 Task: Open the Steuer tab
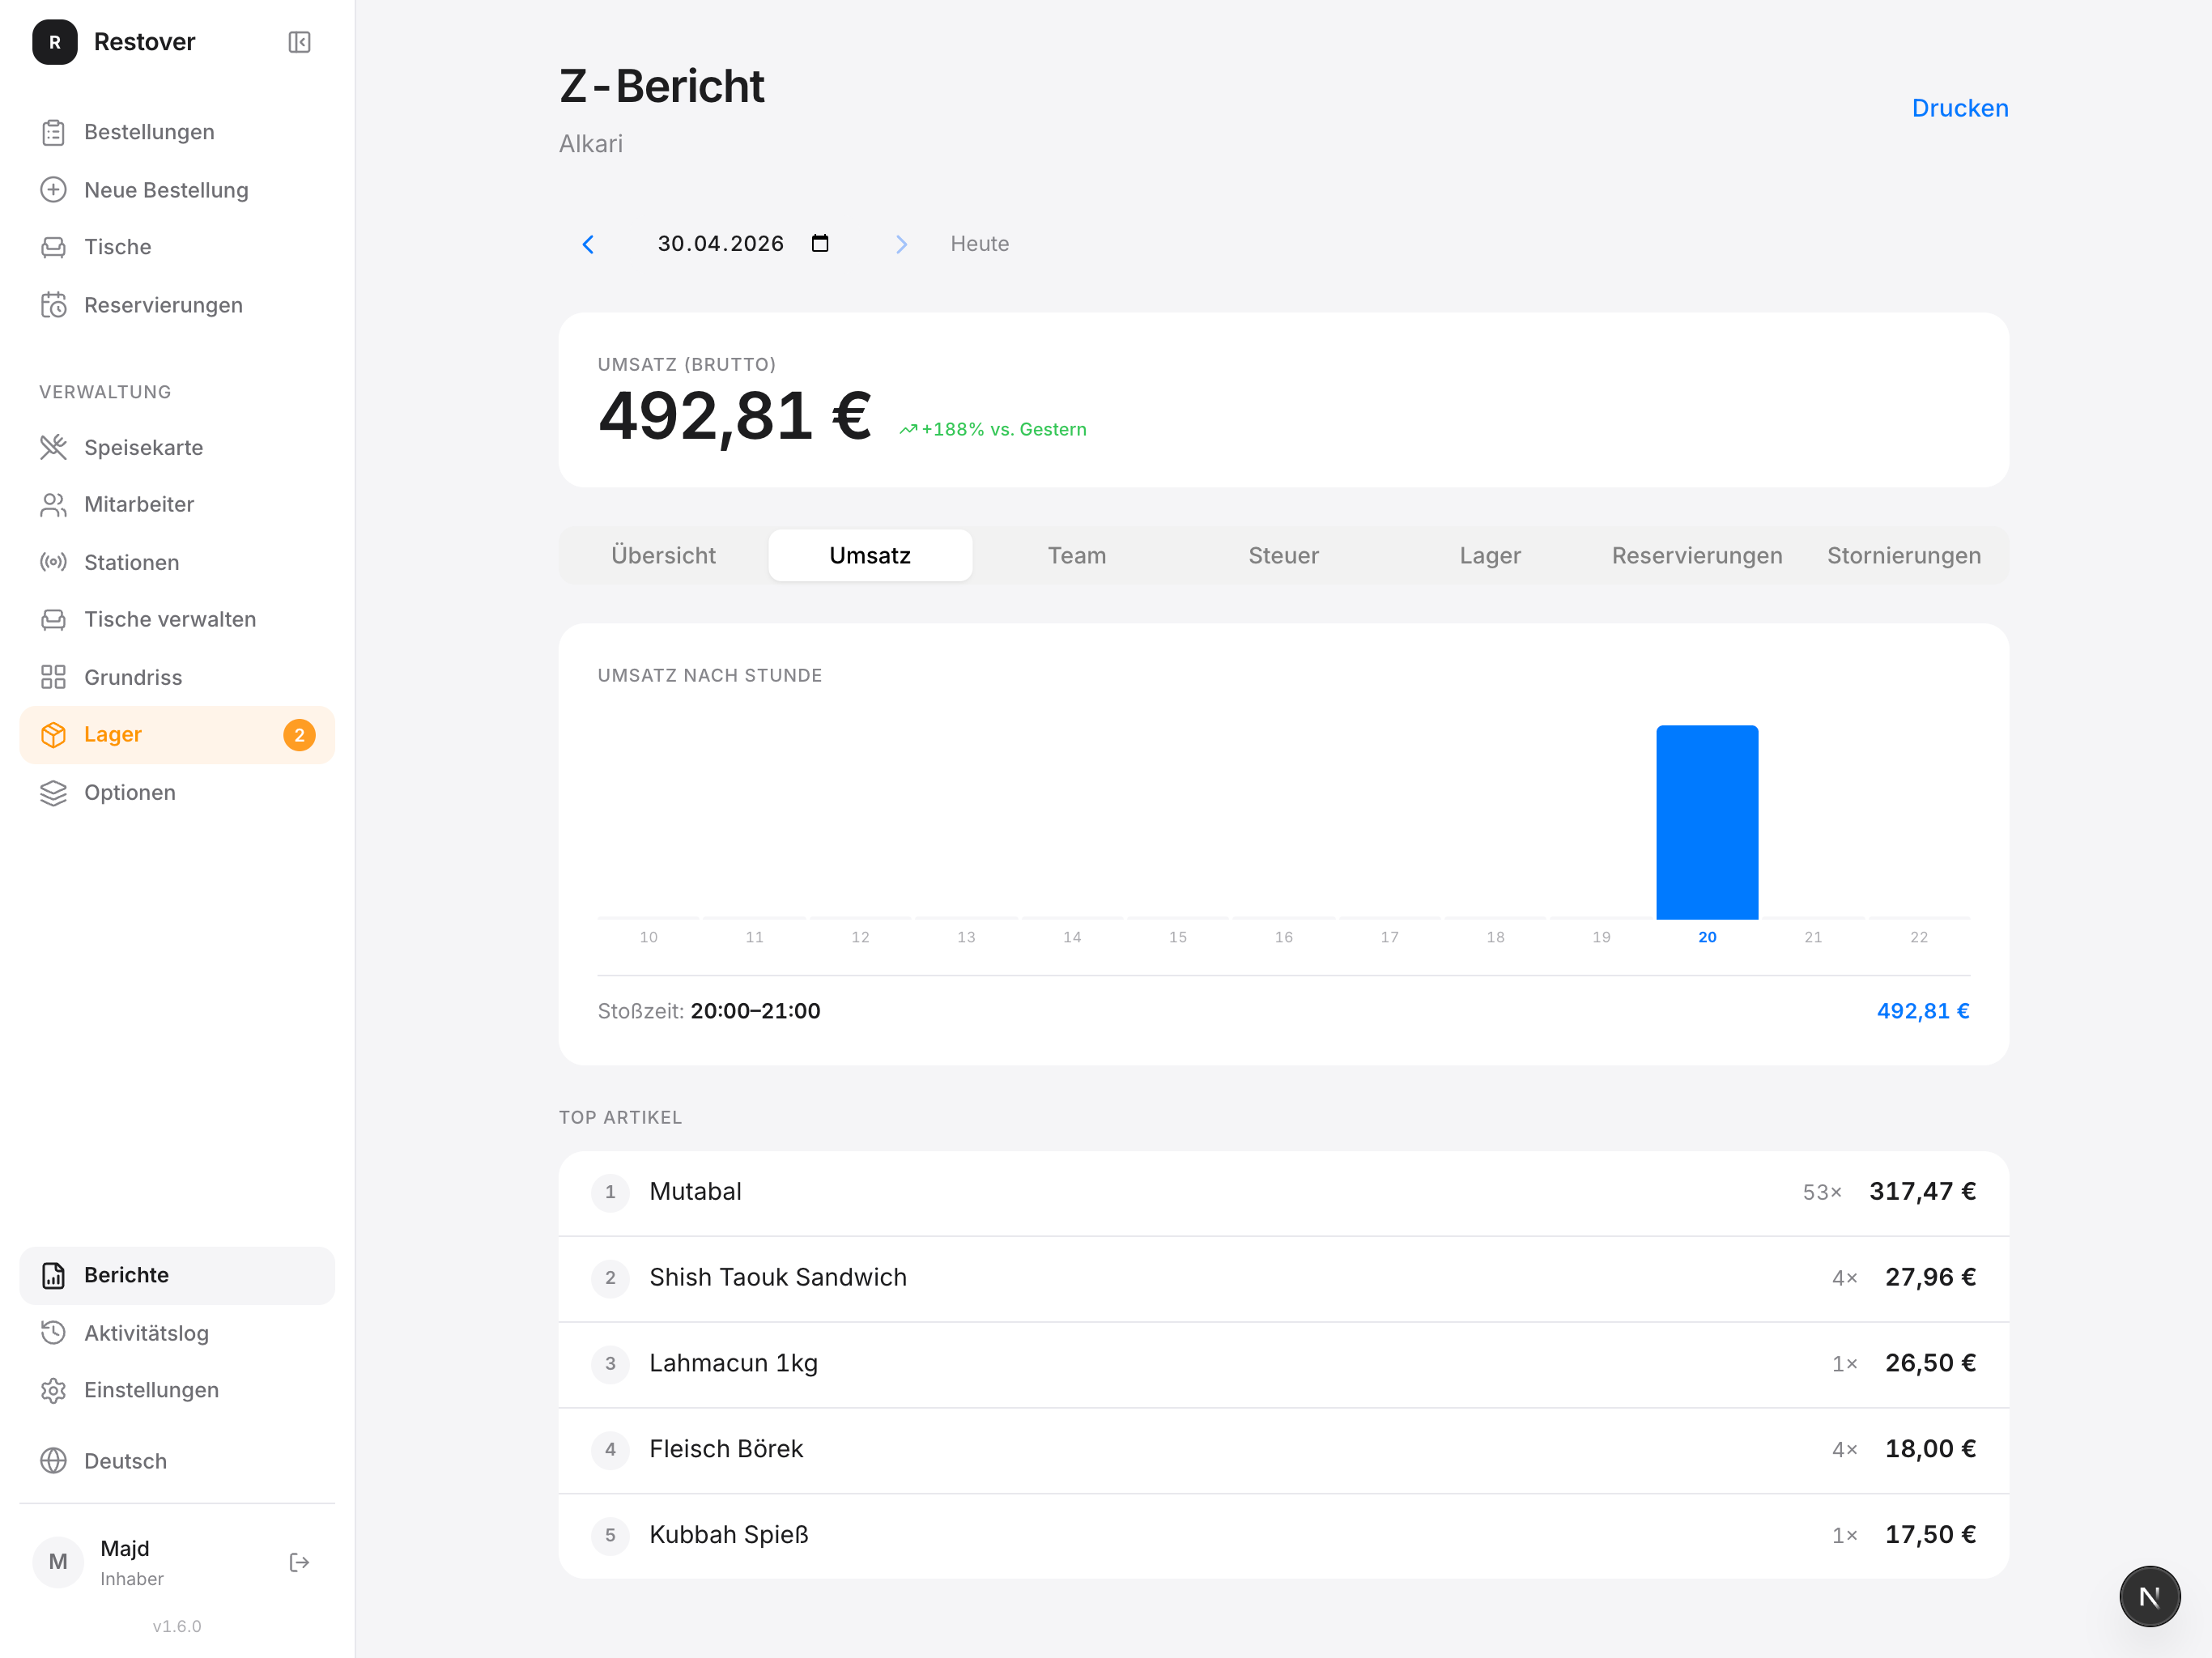tap(1284, 555)
